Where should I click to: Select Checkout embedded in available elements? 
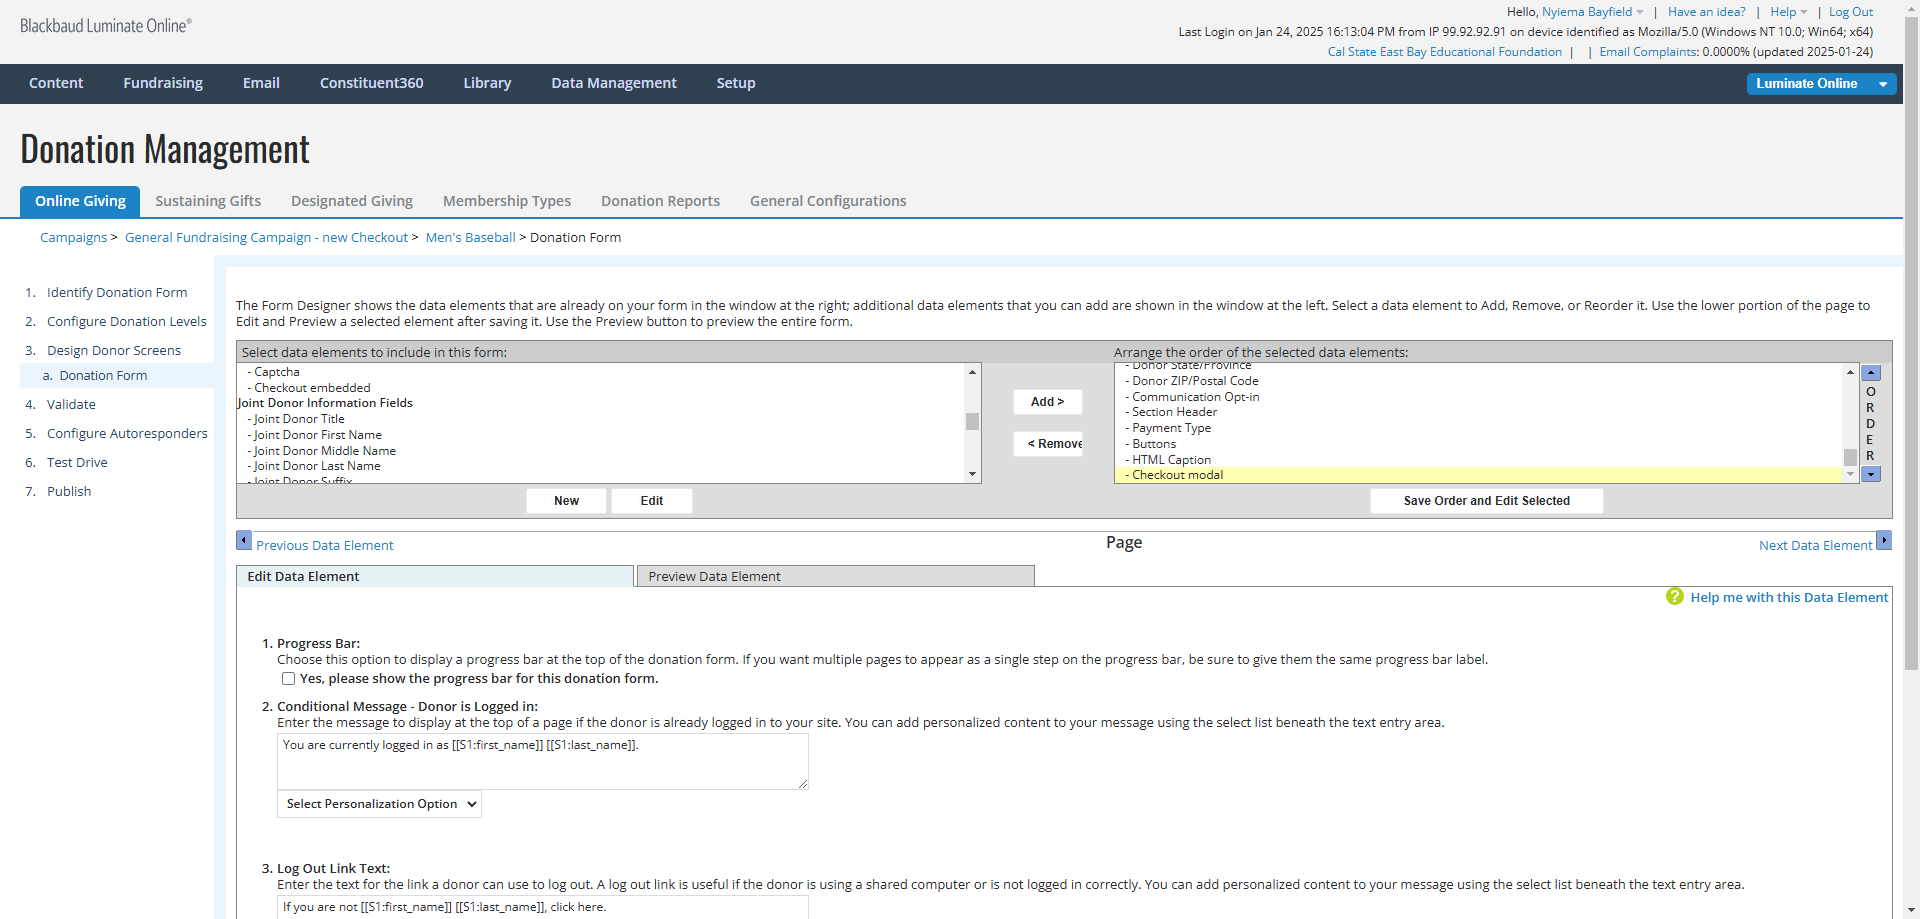pos(600,388)
